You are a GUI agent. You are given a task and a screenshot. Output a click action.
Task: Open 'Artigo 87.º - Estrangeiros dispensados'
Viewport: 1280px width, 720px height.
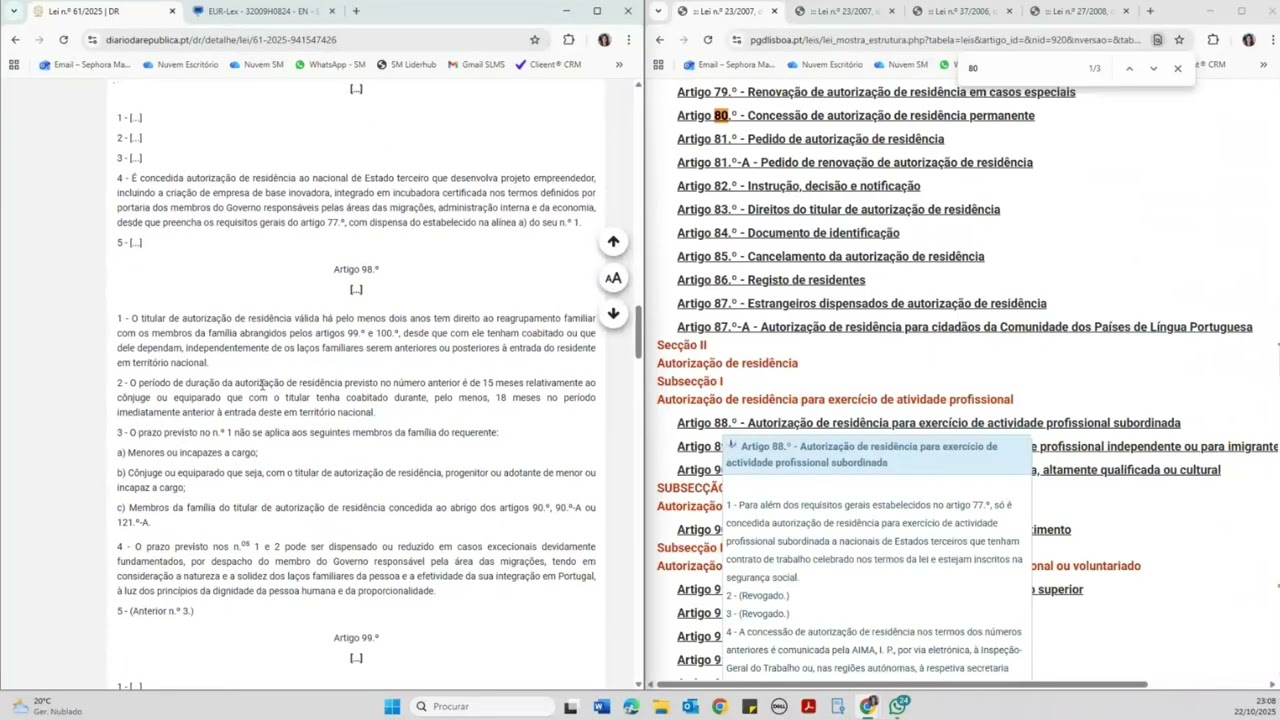[x=862, y=303]
